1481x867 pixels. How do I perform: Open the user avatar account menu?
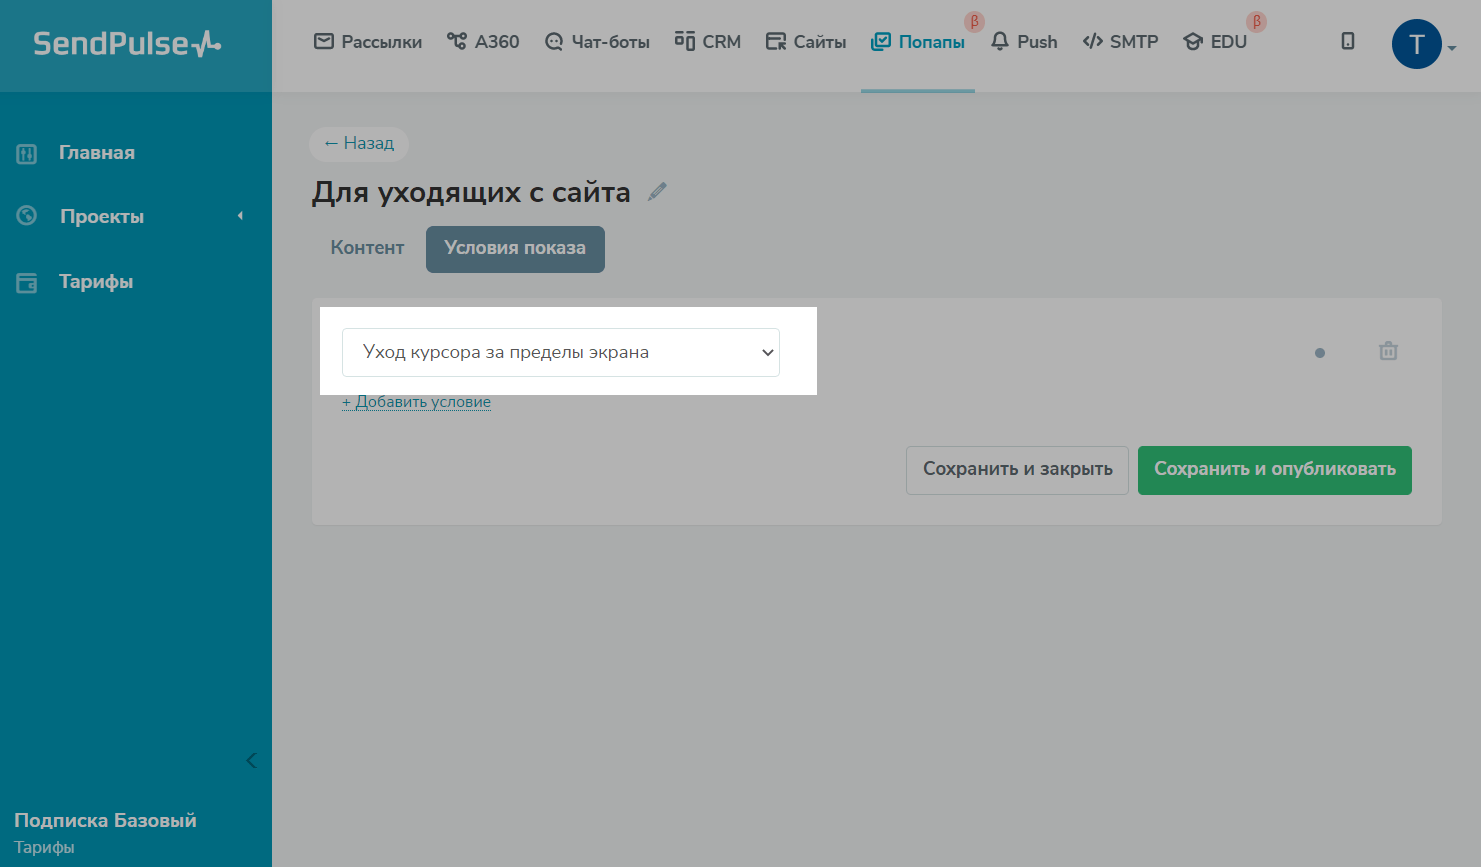click(1418, 44)
